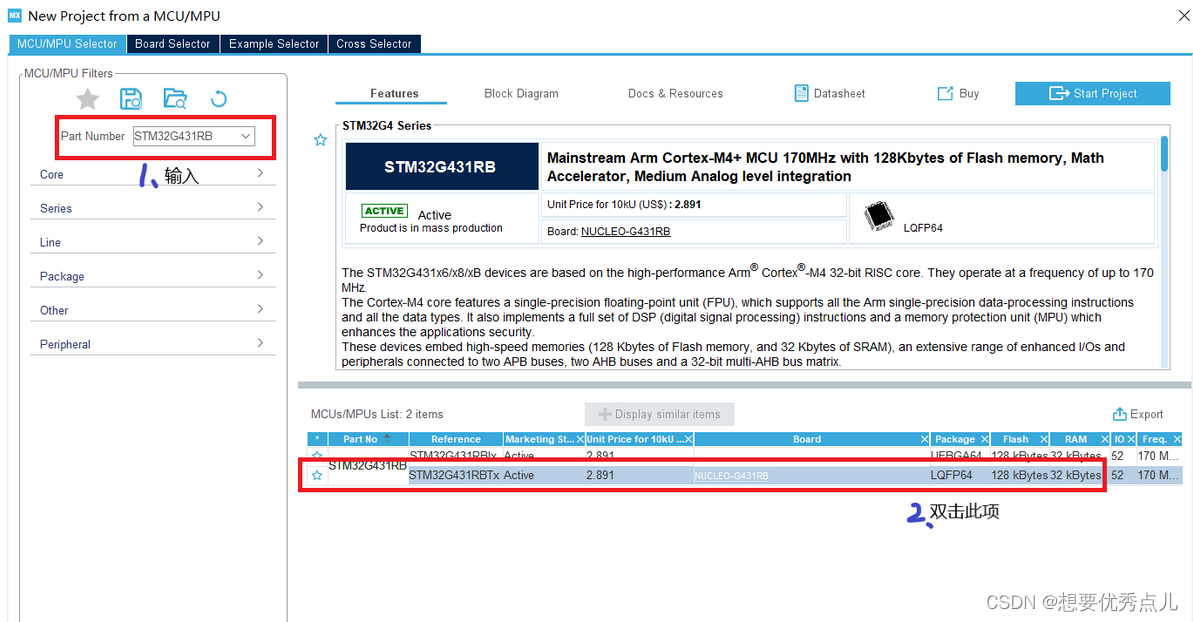Click the LQFP64 chip package image
This screenshot has width=1193, height=622.
coord(879,216)
